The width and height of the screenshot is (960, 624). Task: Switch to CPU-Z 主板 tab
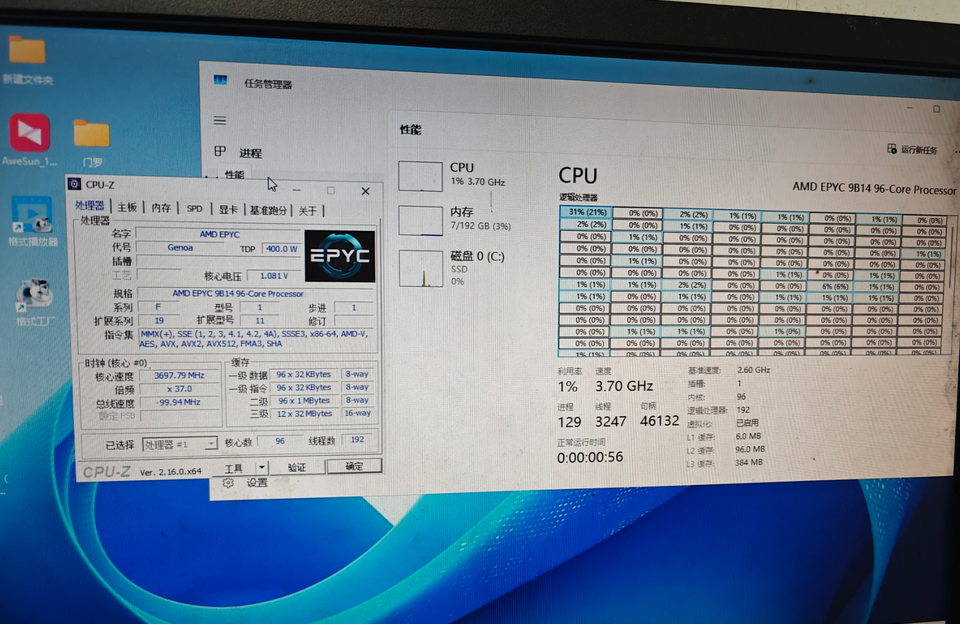pyautogui.click(x=127, y=208)
